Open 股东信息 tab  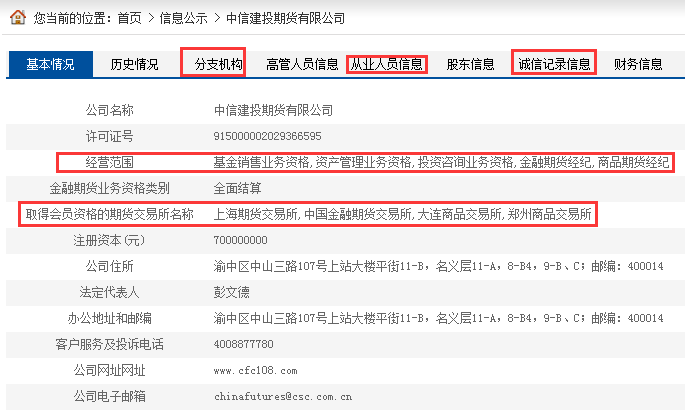(471, 64)
